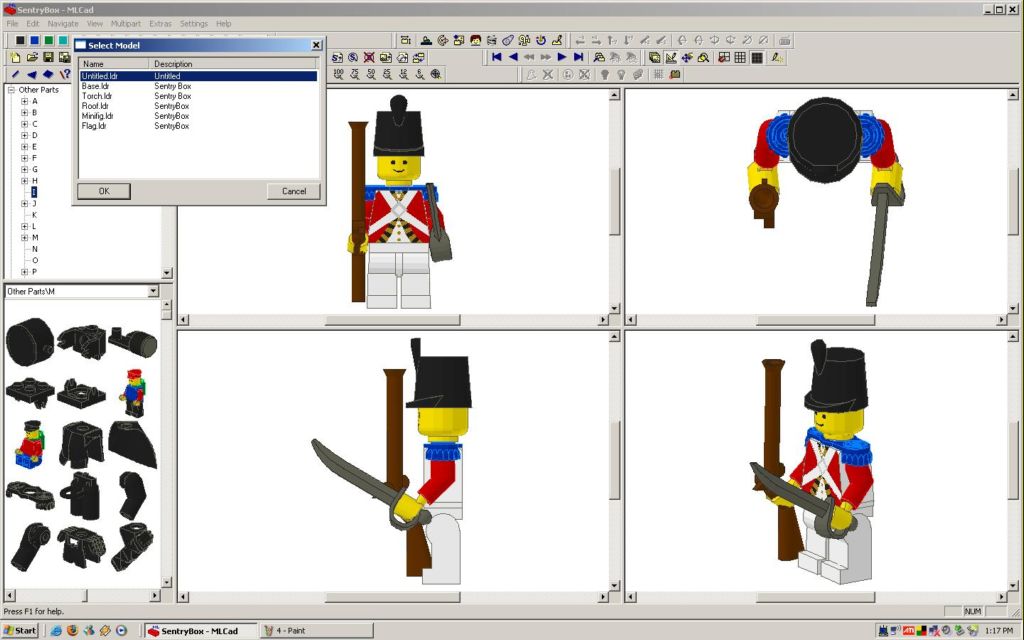Click the minifig generator face icon
Viewport: 1024px width, 640px height.
475,40
